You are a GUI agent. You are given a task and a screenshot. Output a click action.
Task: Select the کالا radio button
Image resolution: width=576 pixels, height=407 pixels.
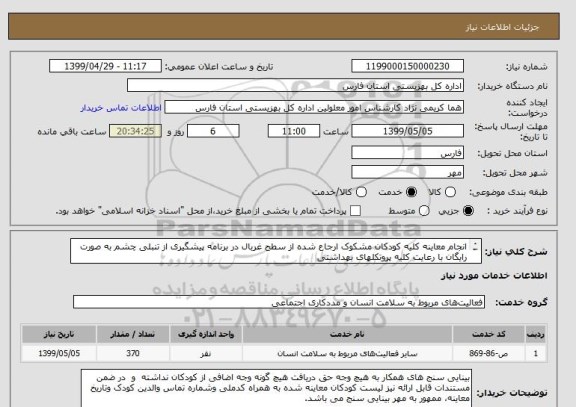tap(450, 192)
